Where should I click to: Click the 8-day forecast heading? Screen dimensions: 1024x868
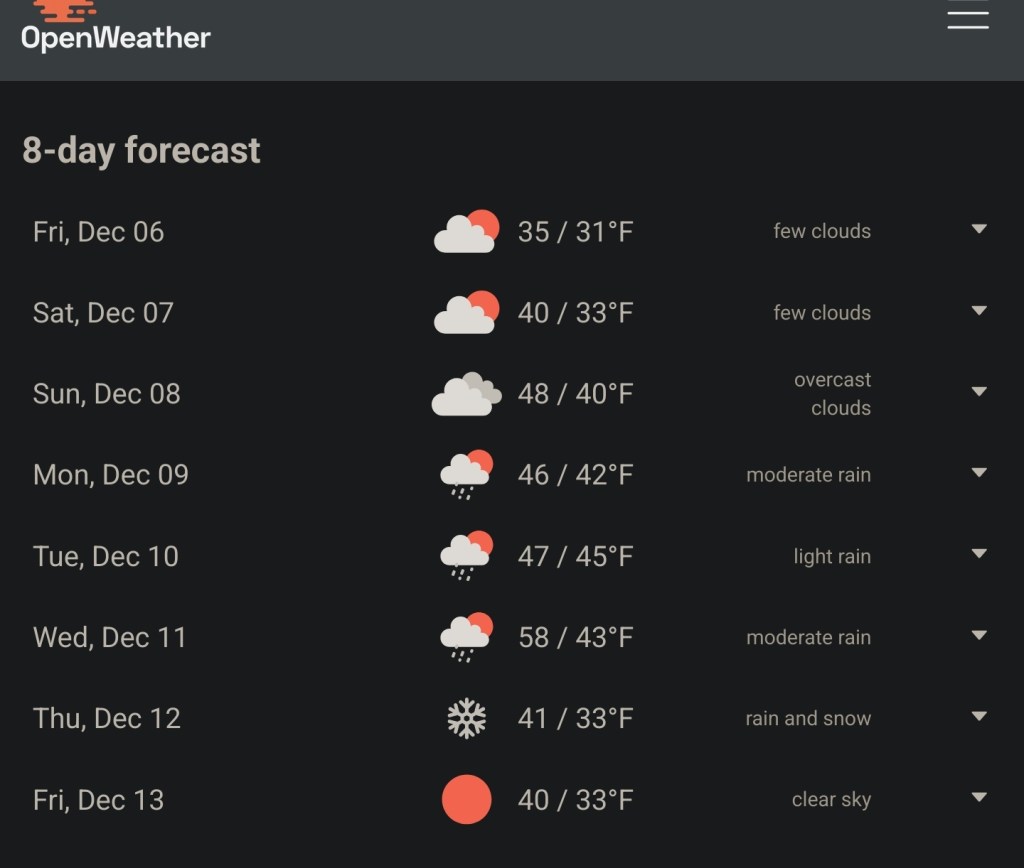click(x=141, y=151)
